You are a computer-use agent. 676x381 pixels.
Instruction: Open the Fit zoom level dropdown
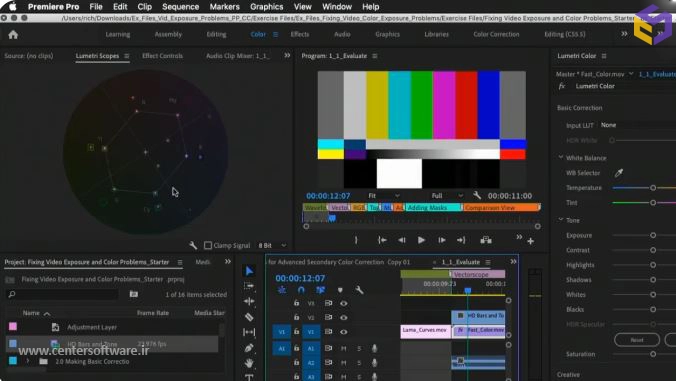coord(383,196)
